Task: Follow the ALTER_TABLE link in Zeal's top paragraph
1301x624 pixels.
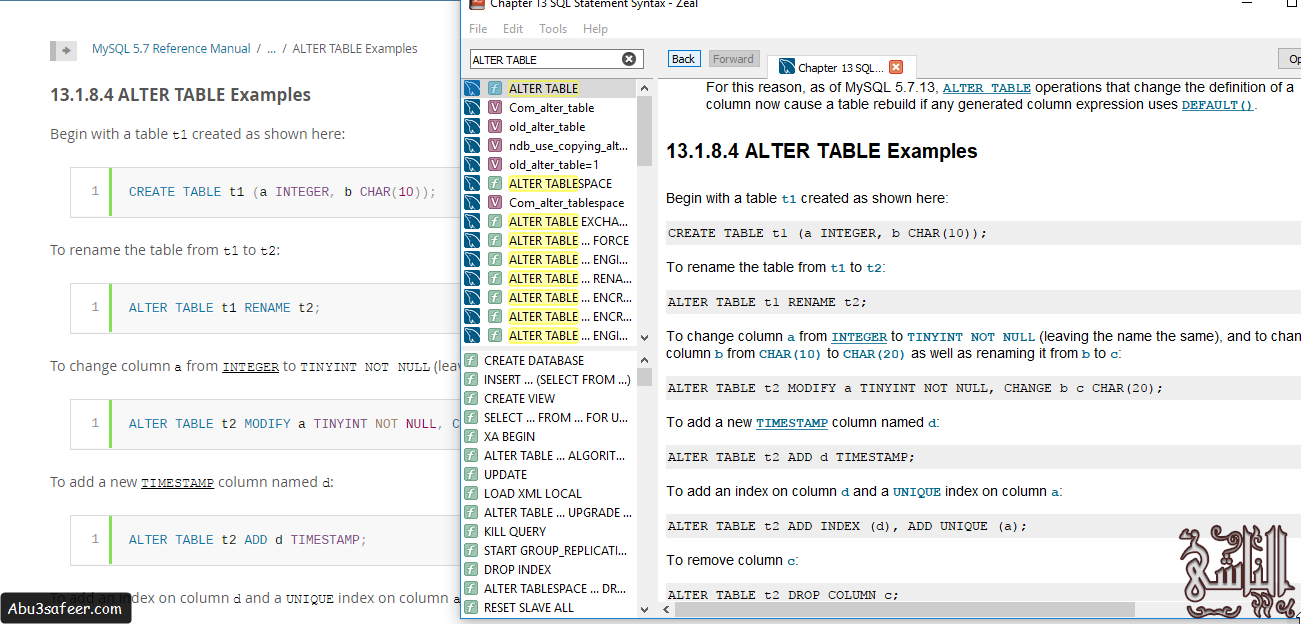Action: (x=987, y=88)
